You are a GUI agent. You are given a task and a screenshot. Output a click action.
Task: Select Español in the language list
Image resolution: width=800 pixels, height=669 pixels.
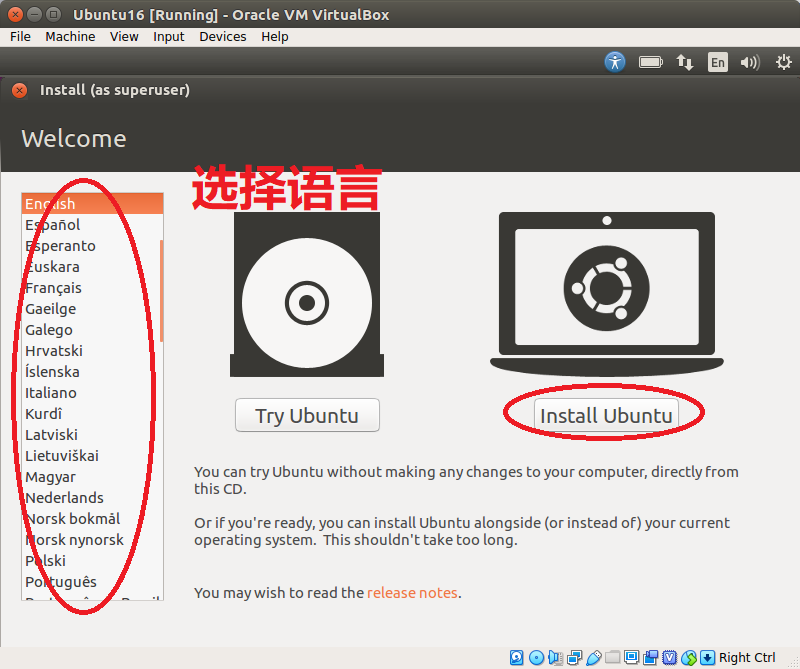coord(91,225)
